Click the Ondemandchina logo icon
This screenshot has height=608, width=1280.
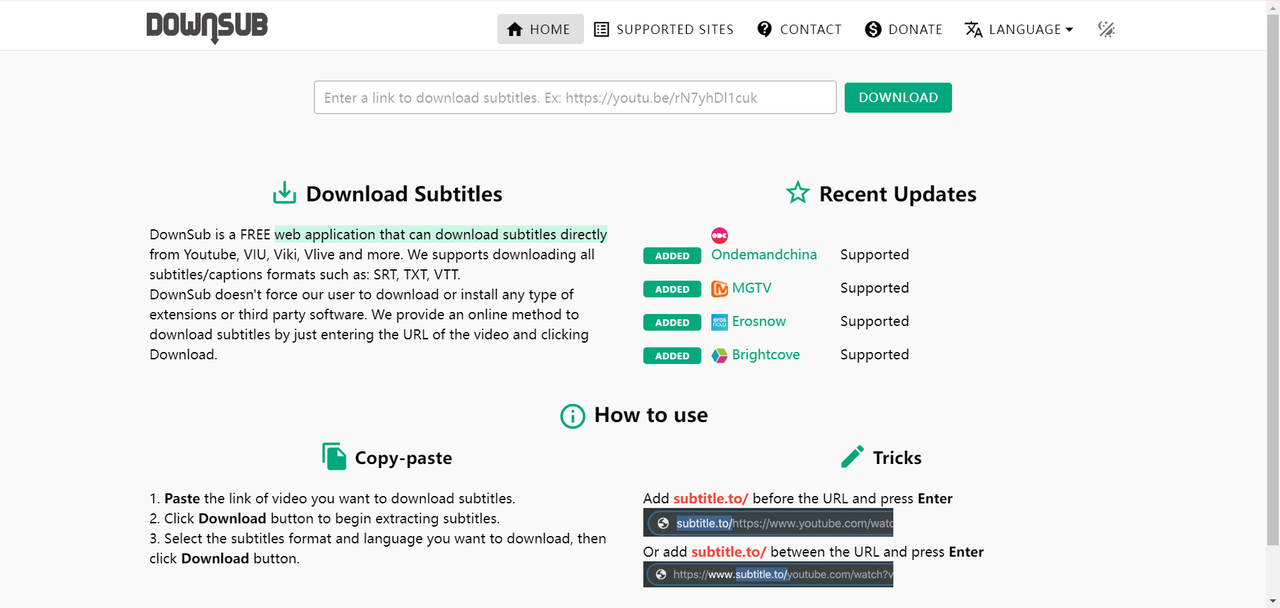click(x=720, y=235)
